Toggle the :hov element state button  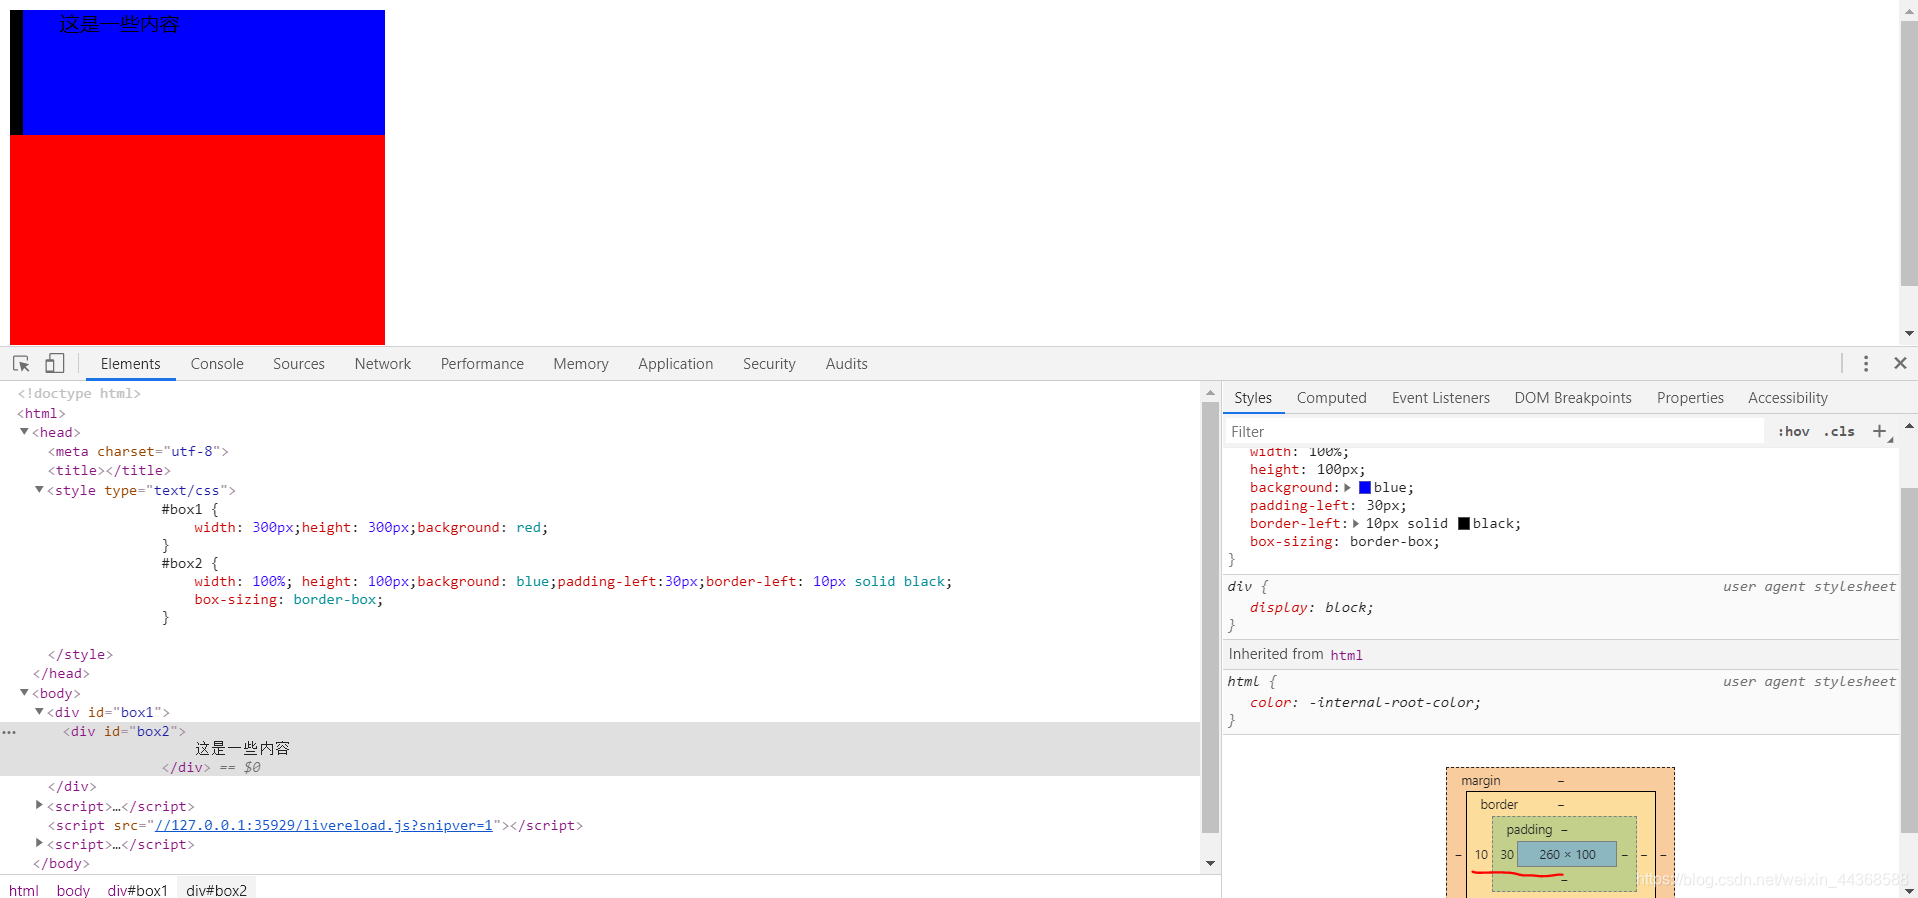click(x=1793, y=432)
